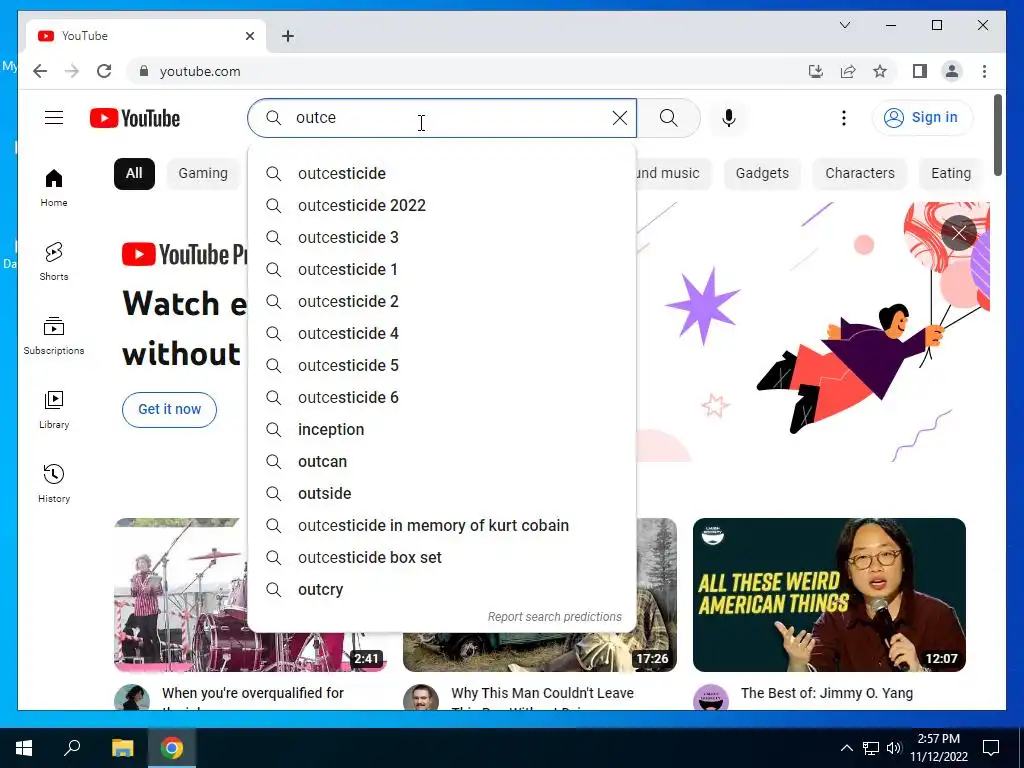1024x768 pixels.
Task: Clear the search box with the X
Action: pos(619,118)
